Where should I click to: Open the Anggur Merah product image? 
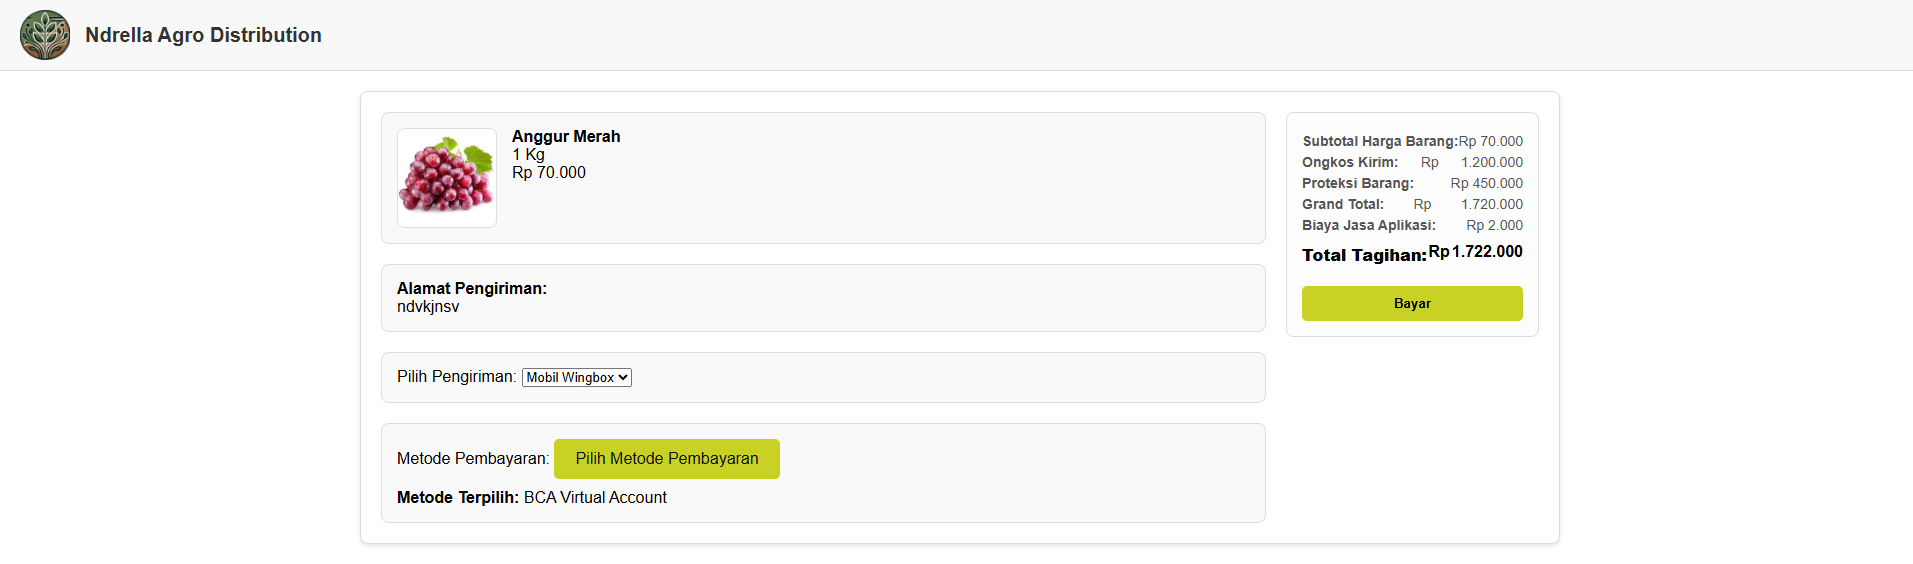point(447,178)
